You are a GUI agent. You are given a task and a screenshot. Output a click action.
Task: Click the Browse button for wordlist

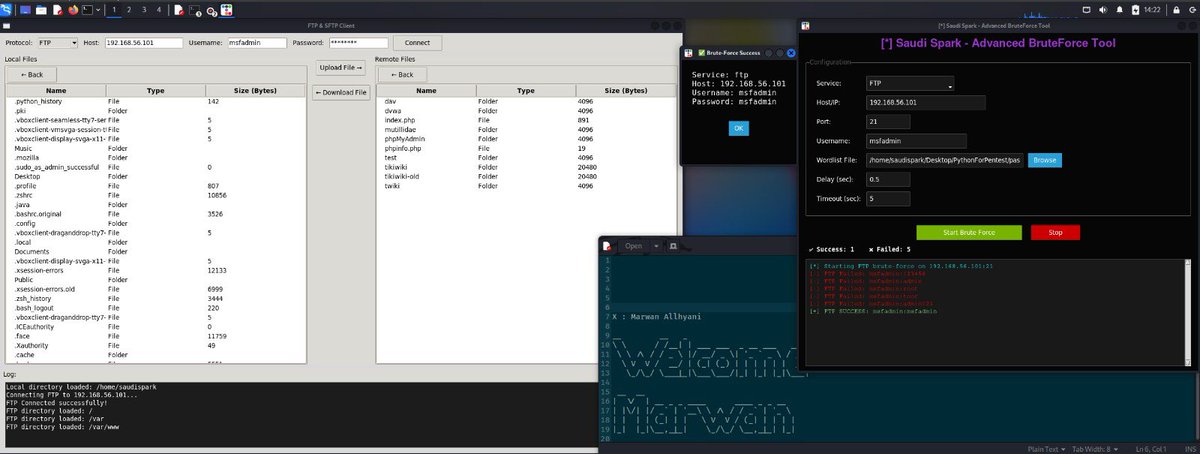click(x=1044, y=160)
